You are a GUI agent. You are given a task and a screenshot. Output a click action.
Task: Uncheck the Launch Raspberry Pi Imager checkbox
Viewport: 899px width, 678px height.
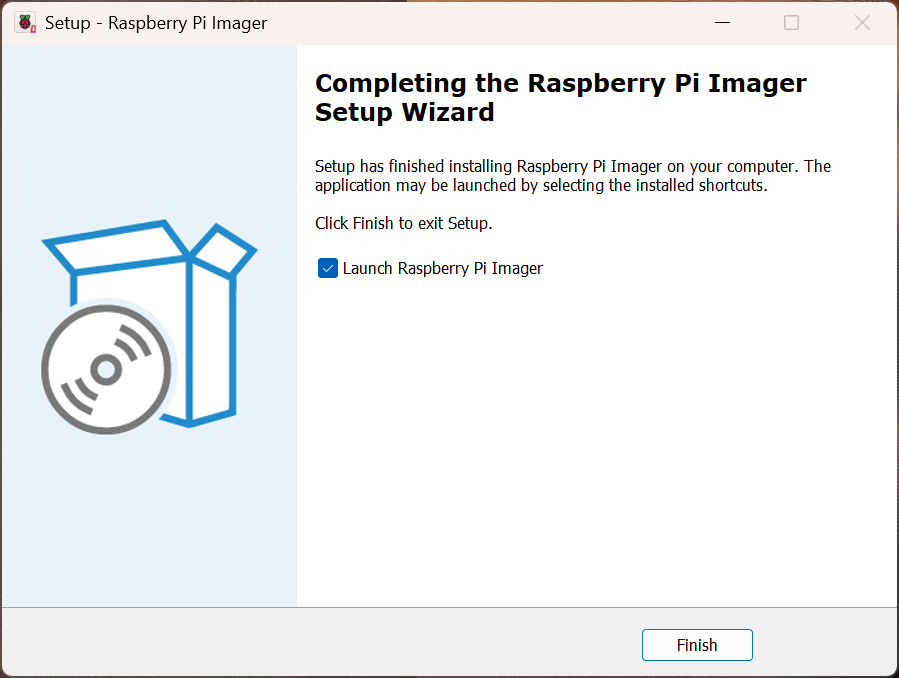(328, 268)
